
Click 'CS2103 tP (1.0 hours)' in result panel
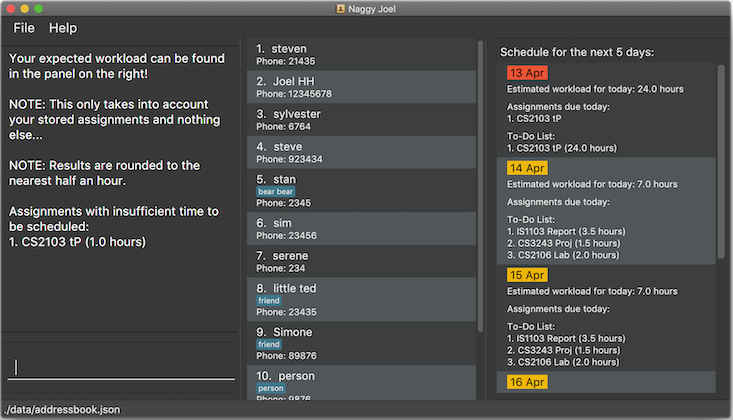pyautogui.click(x=77, y=242)
